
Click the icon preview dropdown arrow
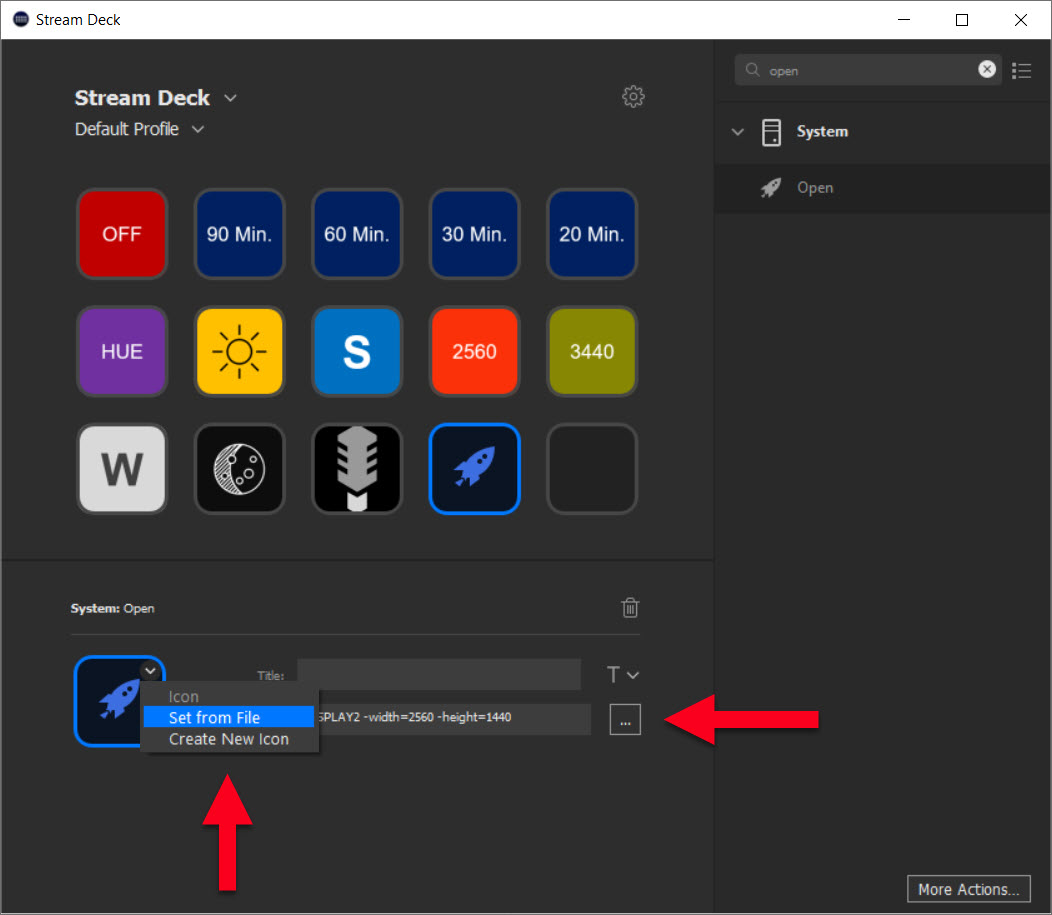pos(150,670)
